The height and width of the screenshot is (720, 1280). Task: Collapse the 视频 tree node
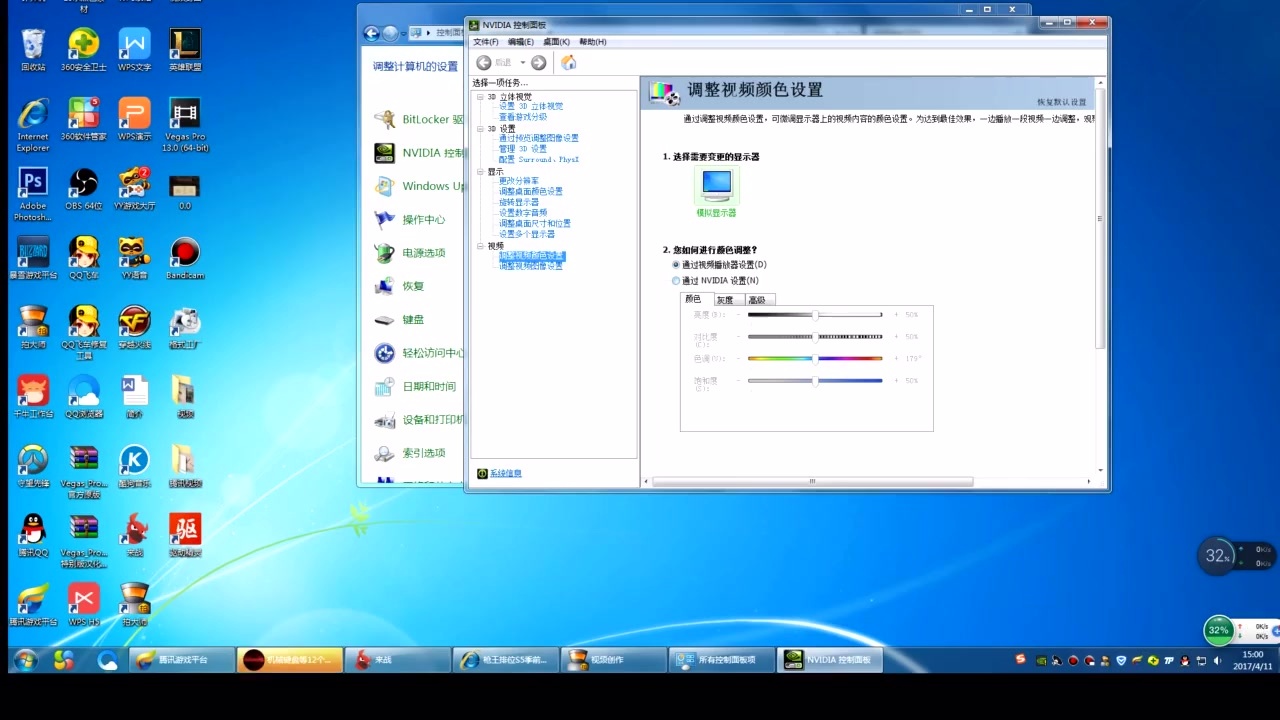(x=479, y=246)
